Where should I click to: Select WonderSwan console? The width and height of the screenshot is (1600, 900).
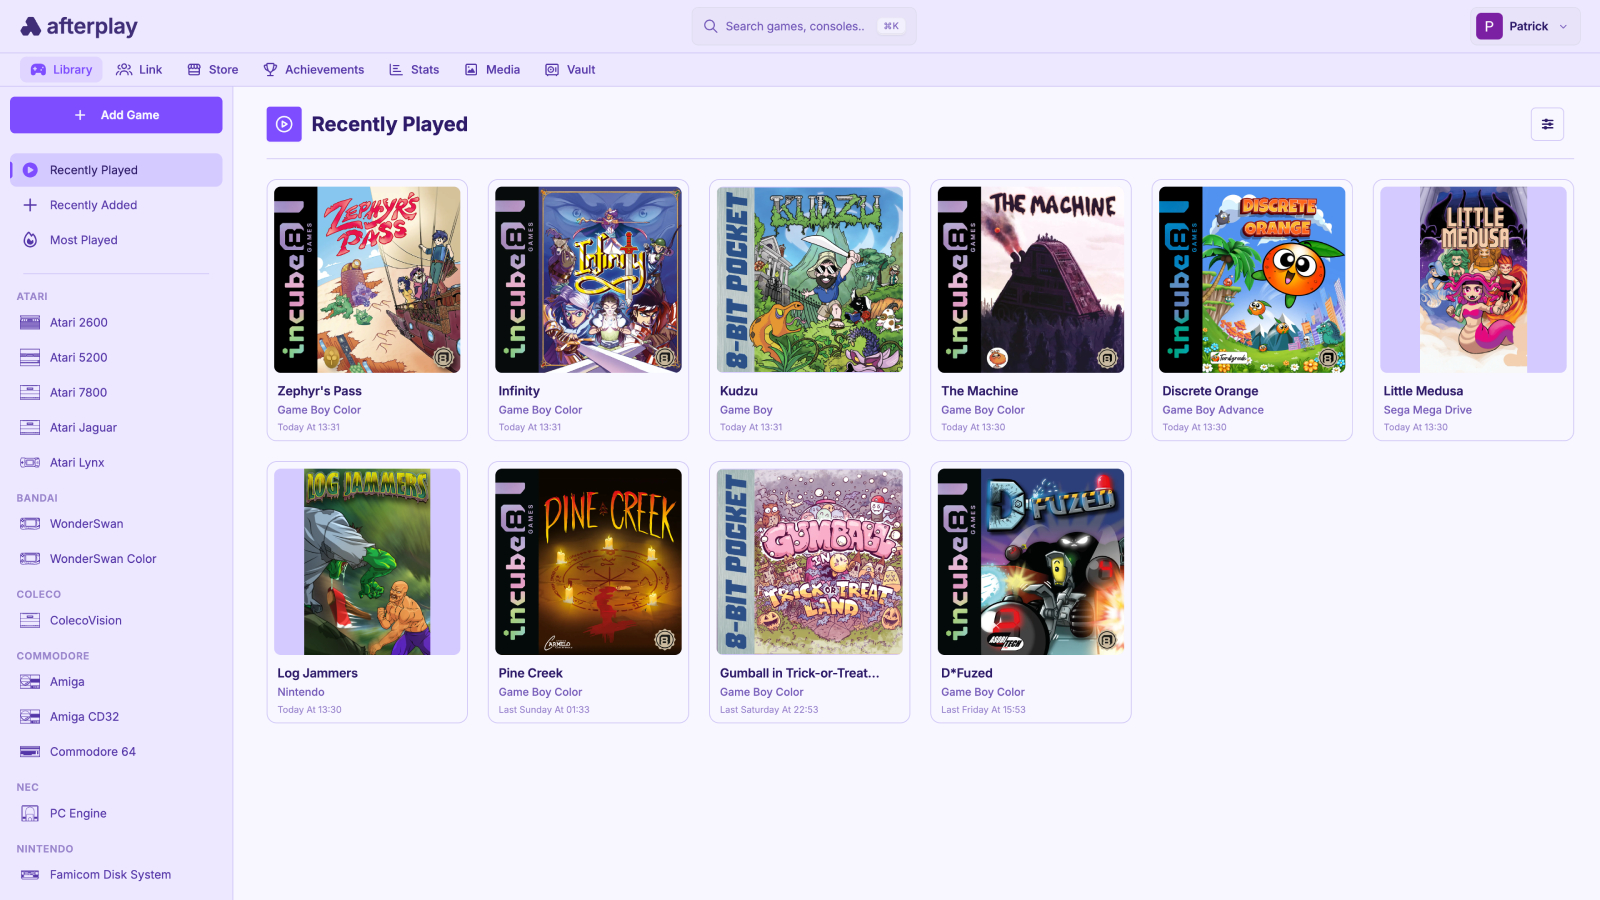tap(116, 524)
